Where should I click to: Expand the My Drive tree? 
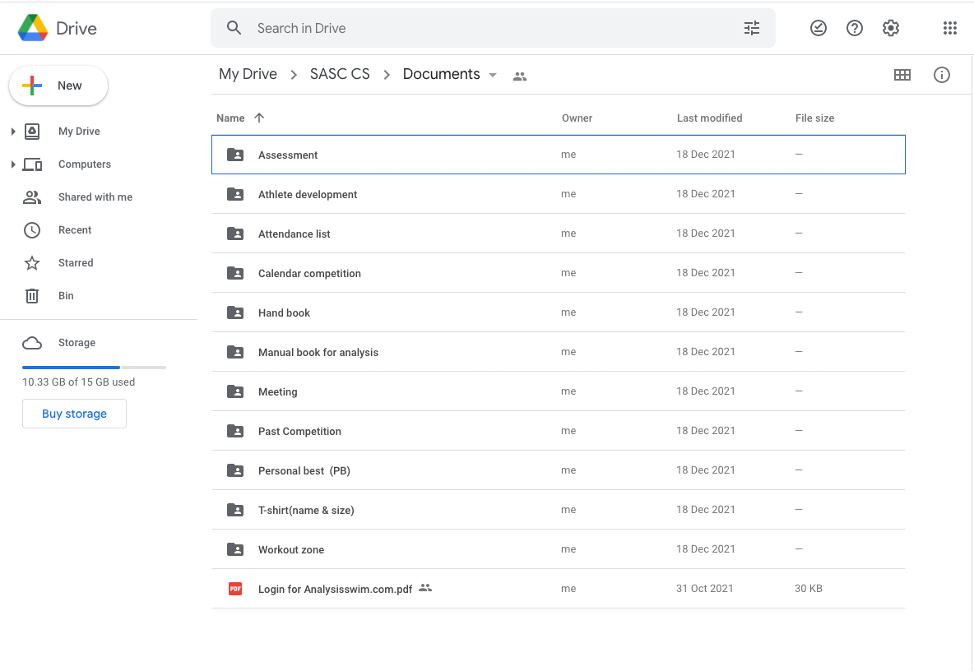[13, 132]
